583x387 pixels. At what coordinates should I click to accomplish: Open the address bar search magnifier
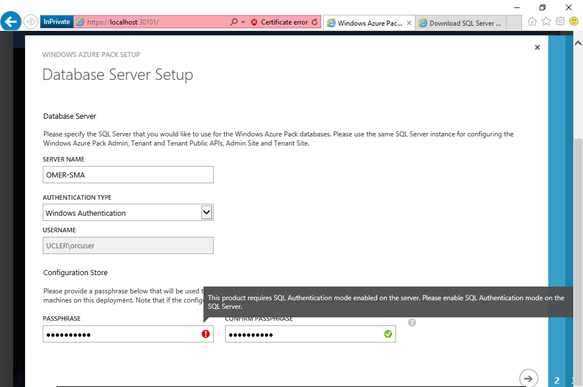234,22
